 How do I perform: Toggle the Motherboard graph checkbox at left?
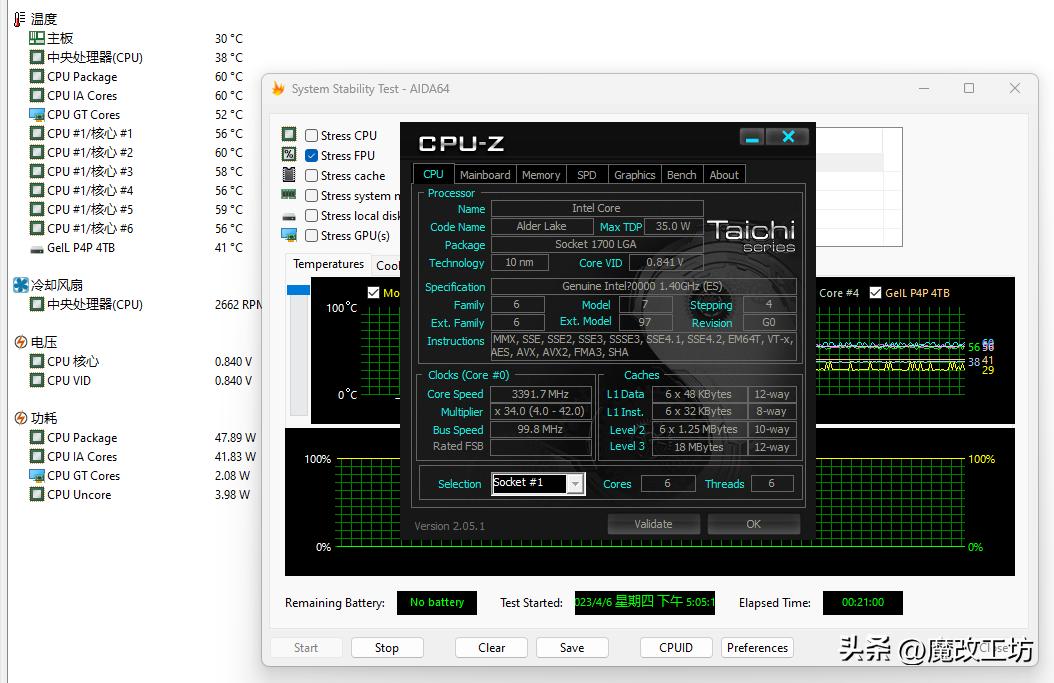pos(374,292)
